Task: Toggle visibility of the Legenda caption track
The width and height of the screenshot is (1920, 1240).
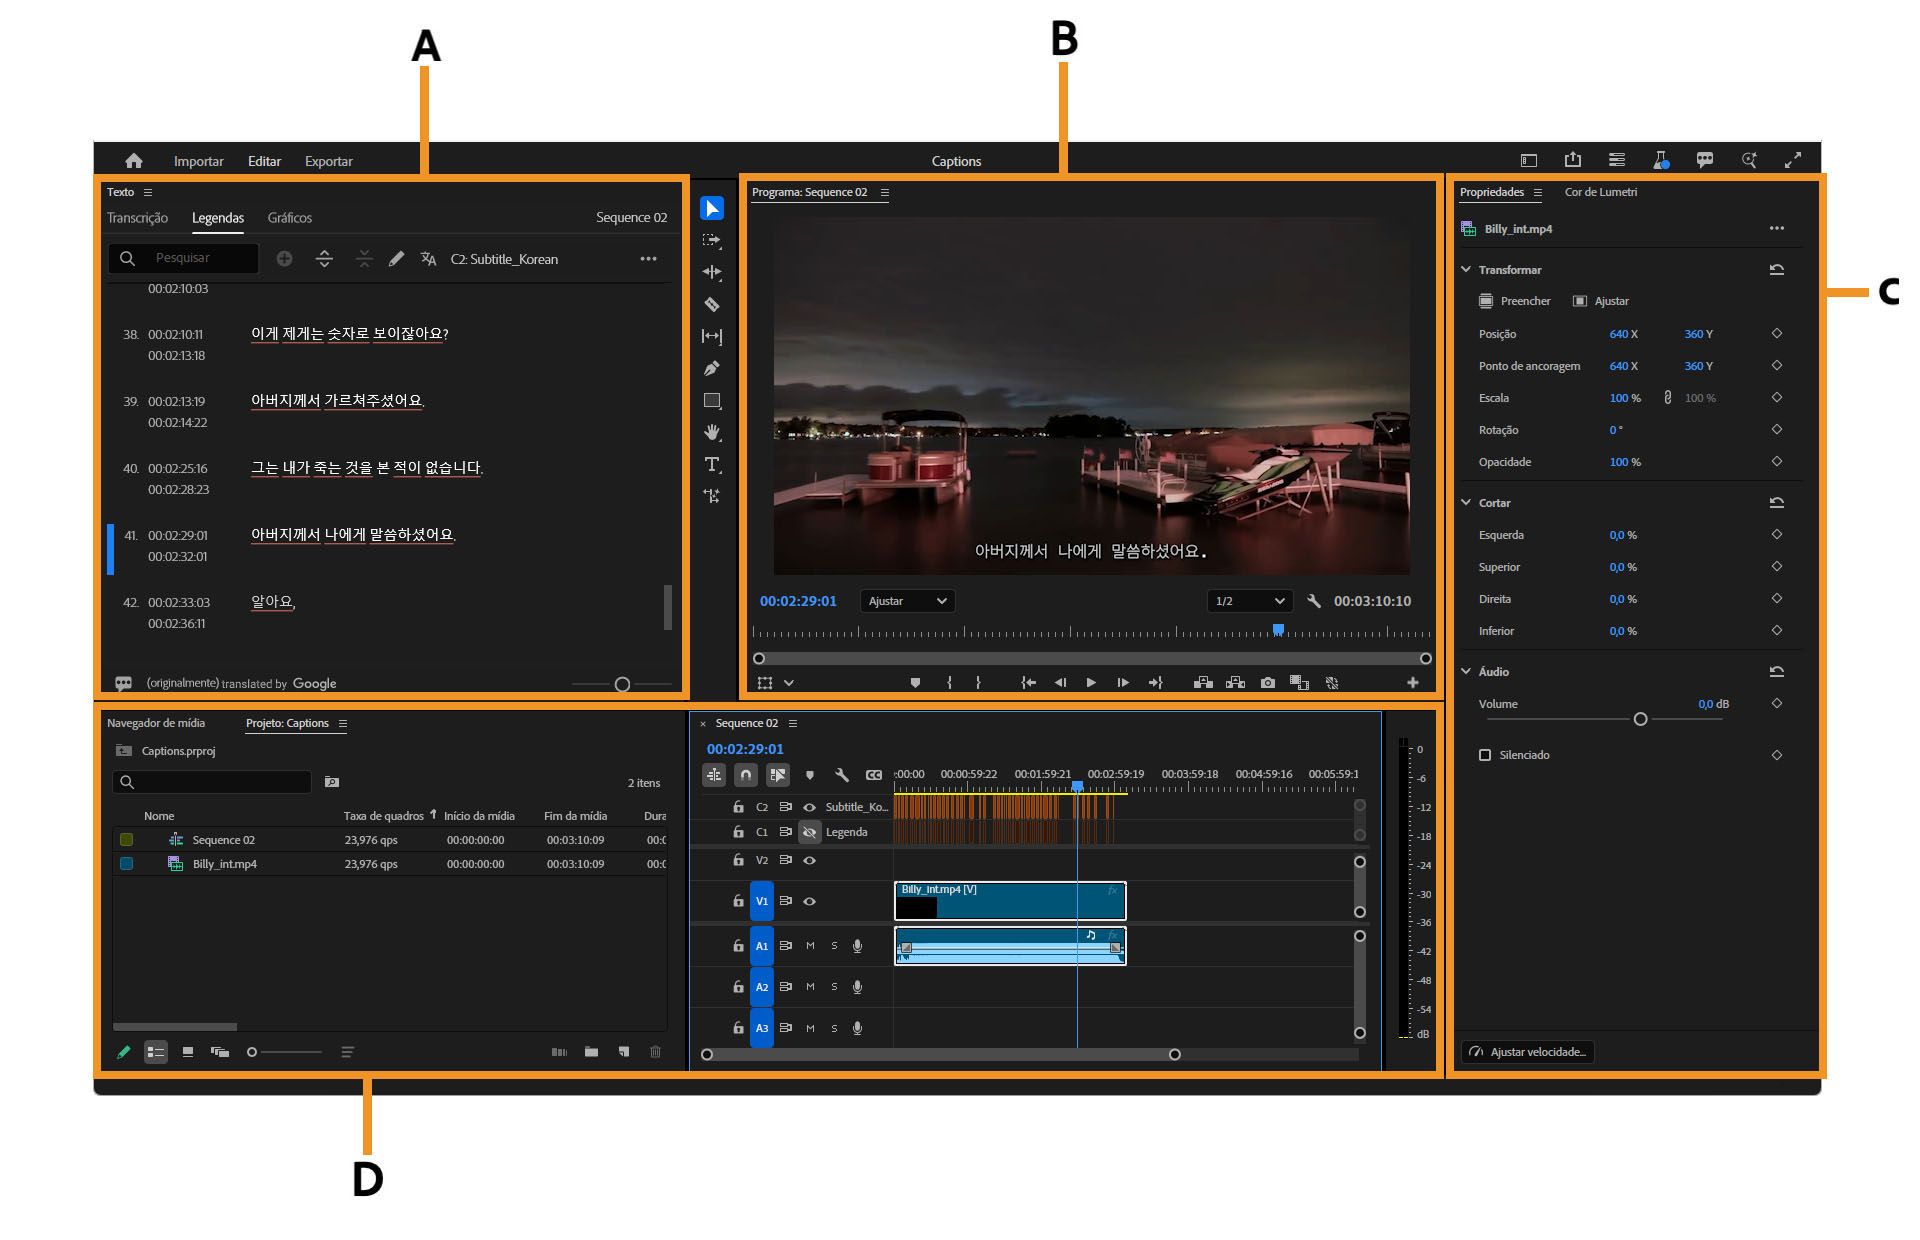Action: 810,832
